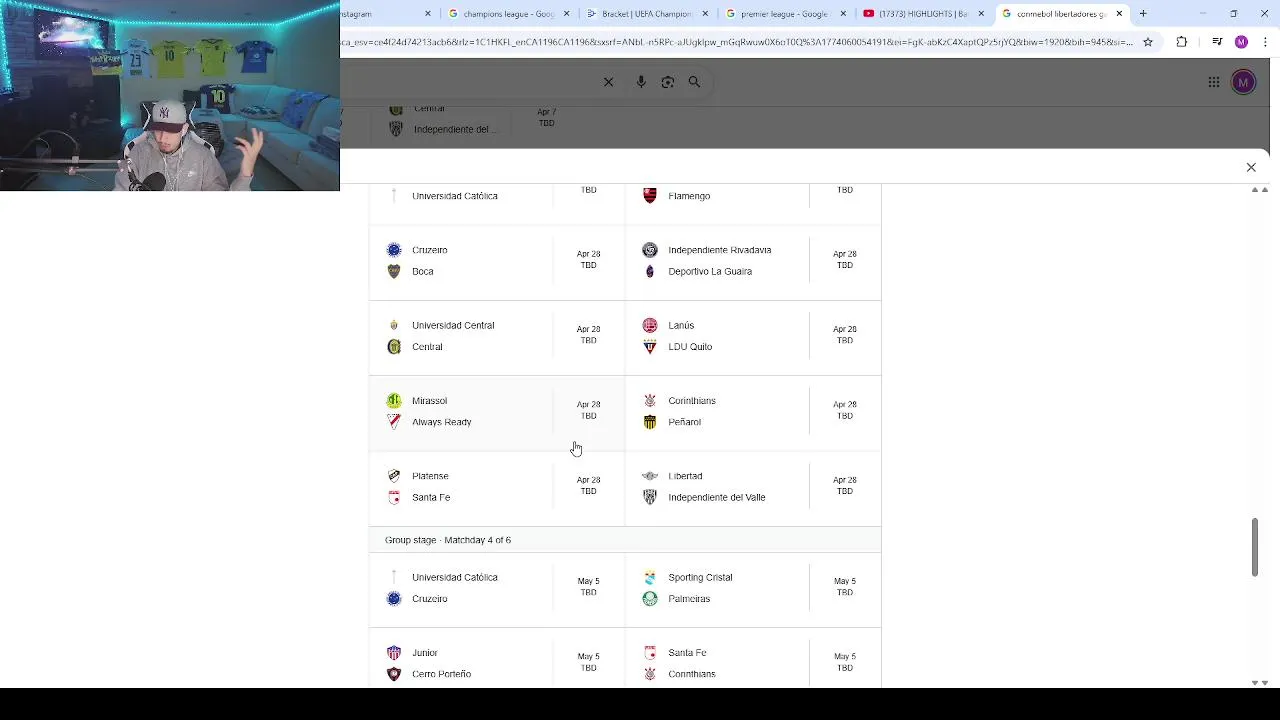The height and width of the screenshot is (720, 1280).
Task: Click 'Always Ready' team name
Action: click(x=441, y=422)
